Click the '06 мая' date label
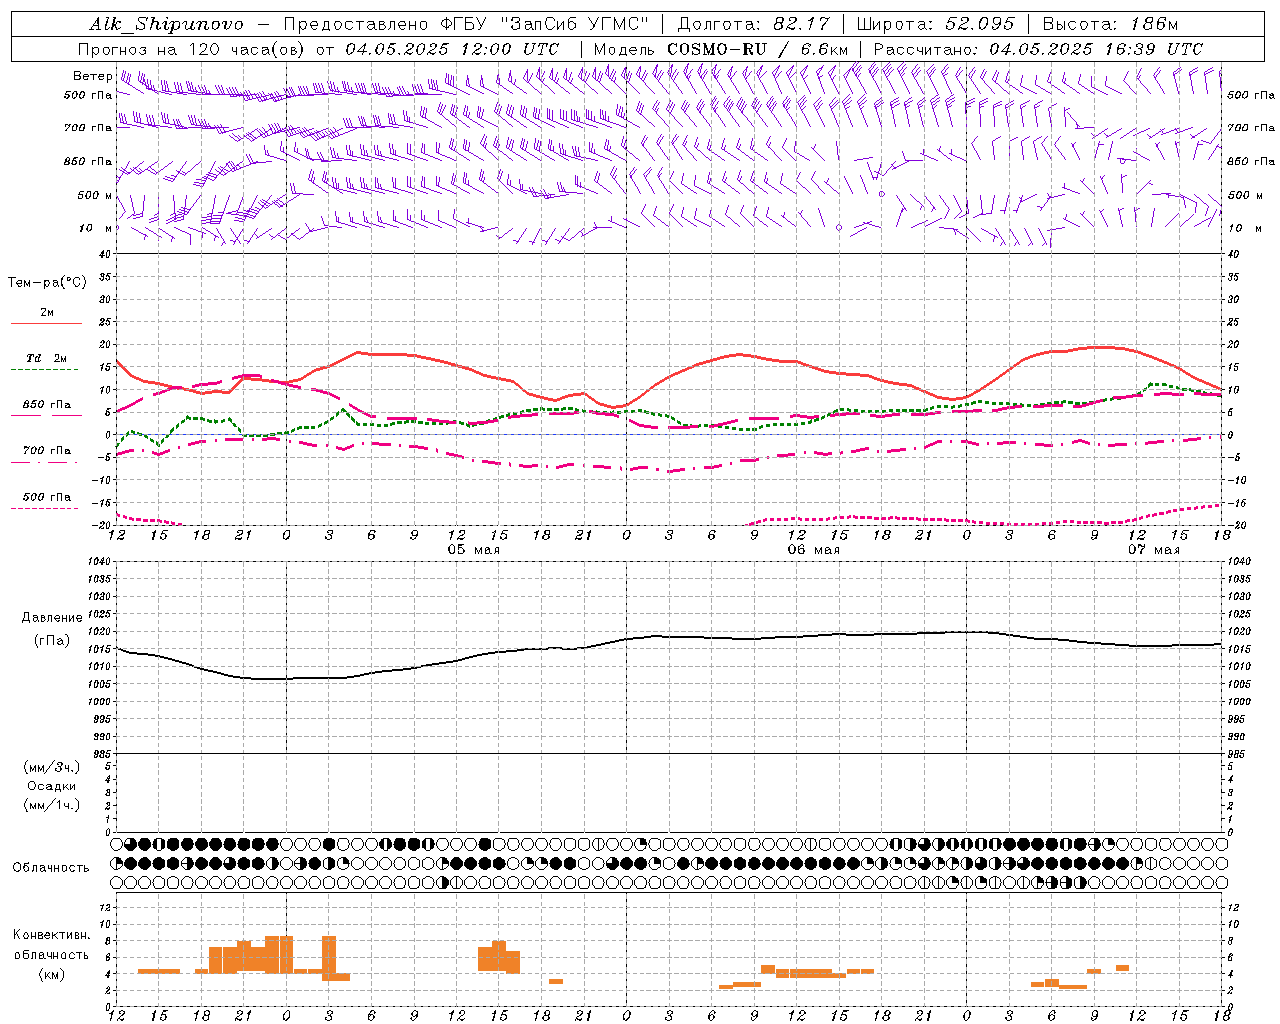Viewport: 1280px width, 1024px height. pyautogui.click(x=813, y=550)
